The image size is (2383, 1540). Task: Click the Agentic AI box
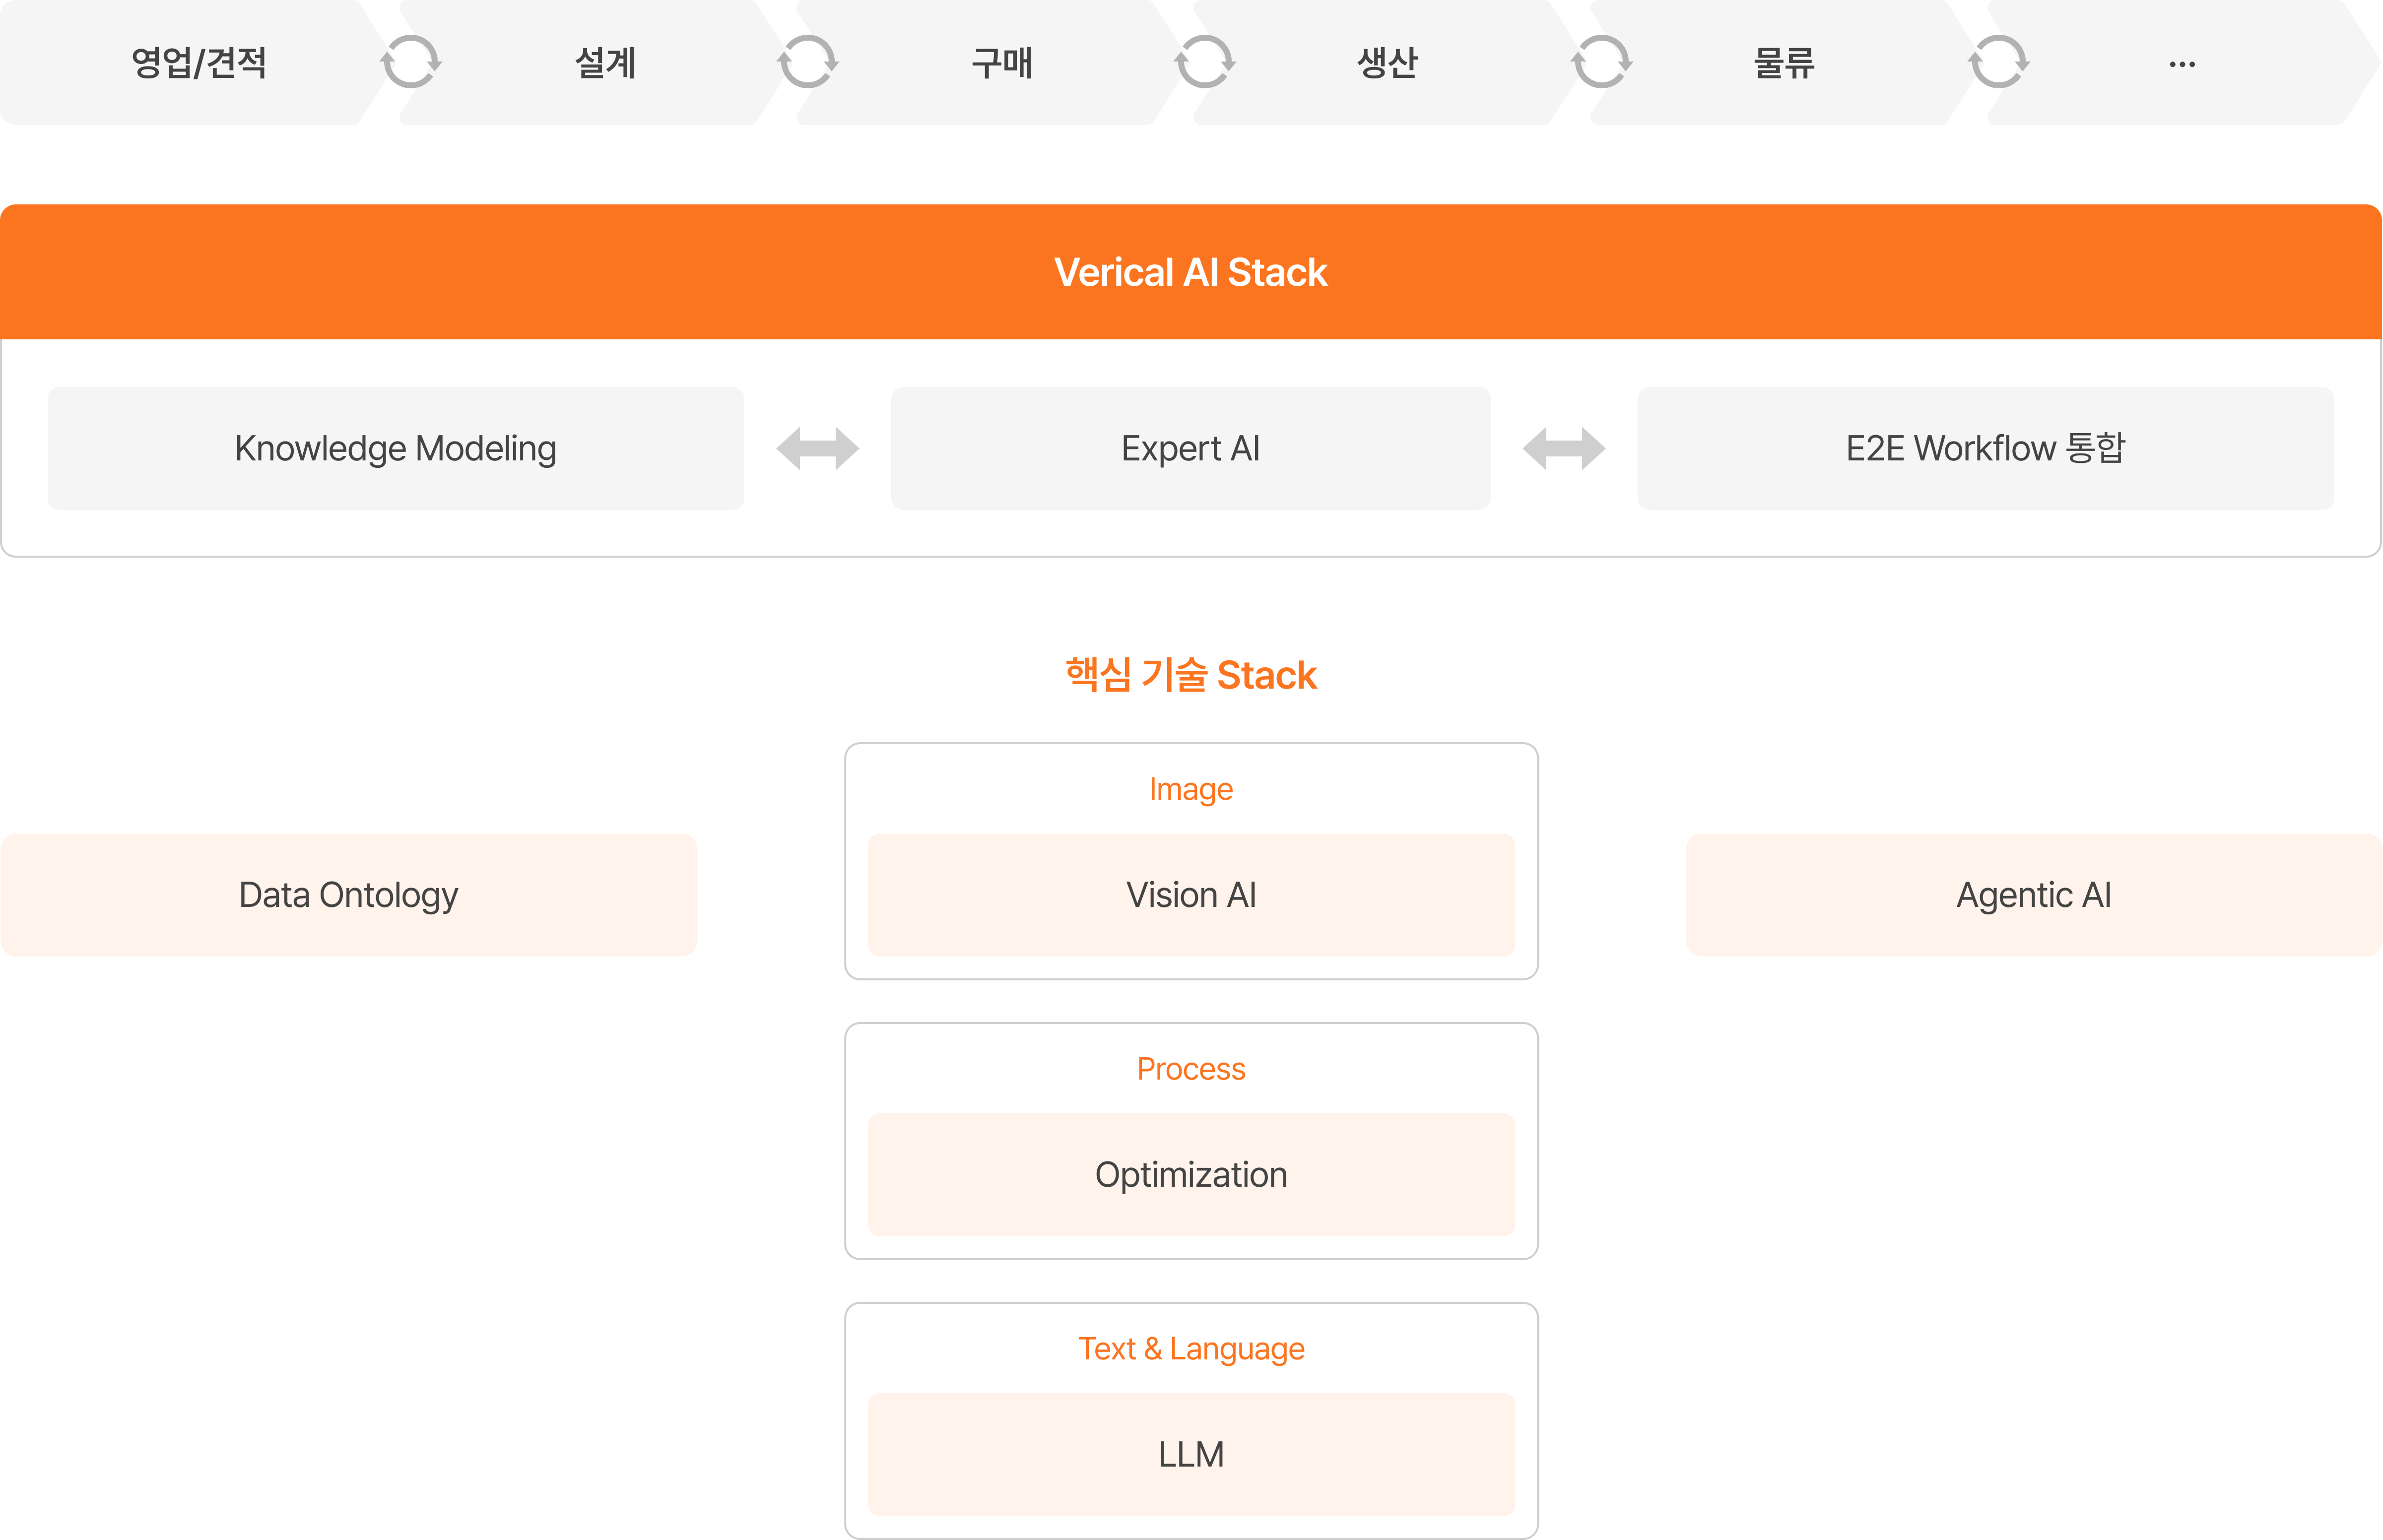tap(2033, 895)
